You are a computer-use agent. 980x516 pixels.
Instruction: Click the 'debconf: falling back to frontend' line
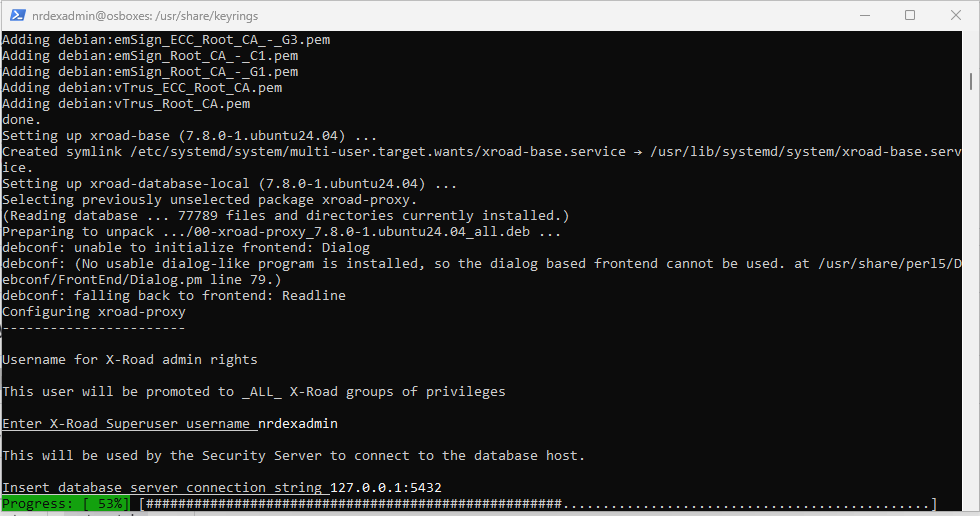pyautogui.click(x=174, y=295)
